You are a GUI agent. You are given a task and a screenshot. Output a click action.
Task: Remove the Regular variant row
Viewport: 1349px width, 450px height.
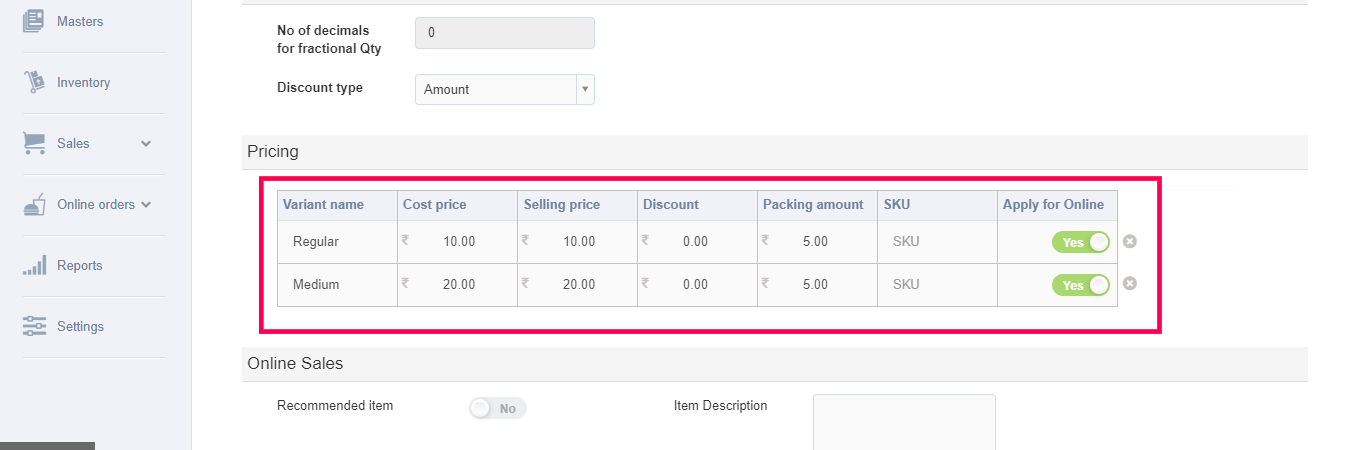coord(1130,242)
